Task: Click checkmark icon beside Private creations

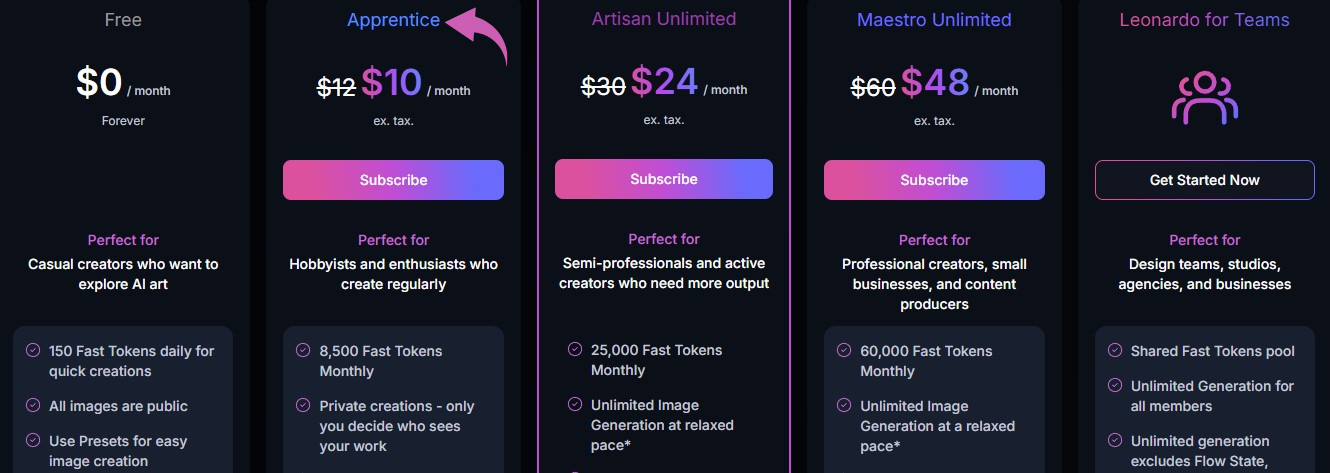Action: (303, 406)
